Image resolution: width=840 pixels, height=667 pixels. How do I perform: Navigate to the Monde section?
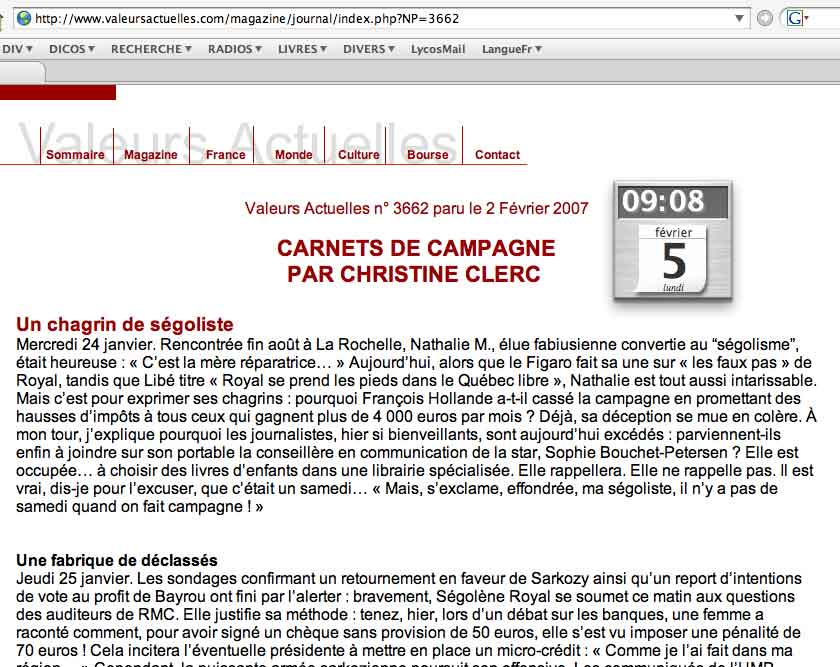tap(294, 155)
